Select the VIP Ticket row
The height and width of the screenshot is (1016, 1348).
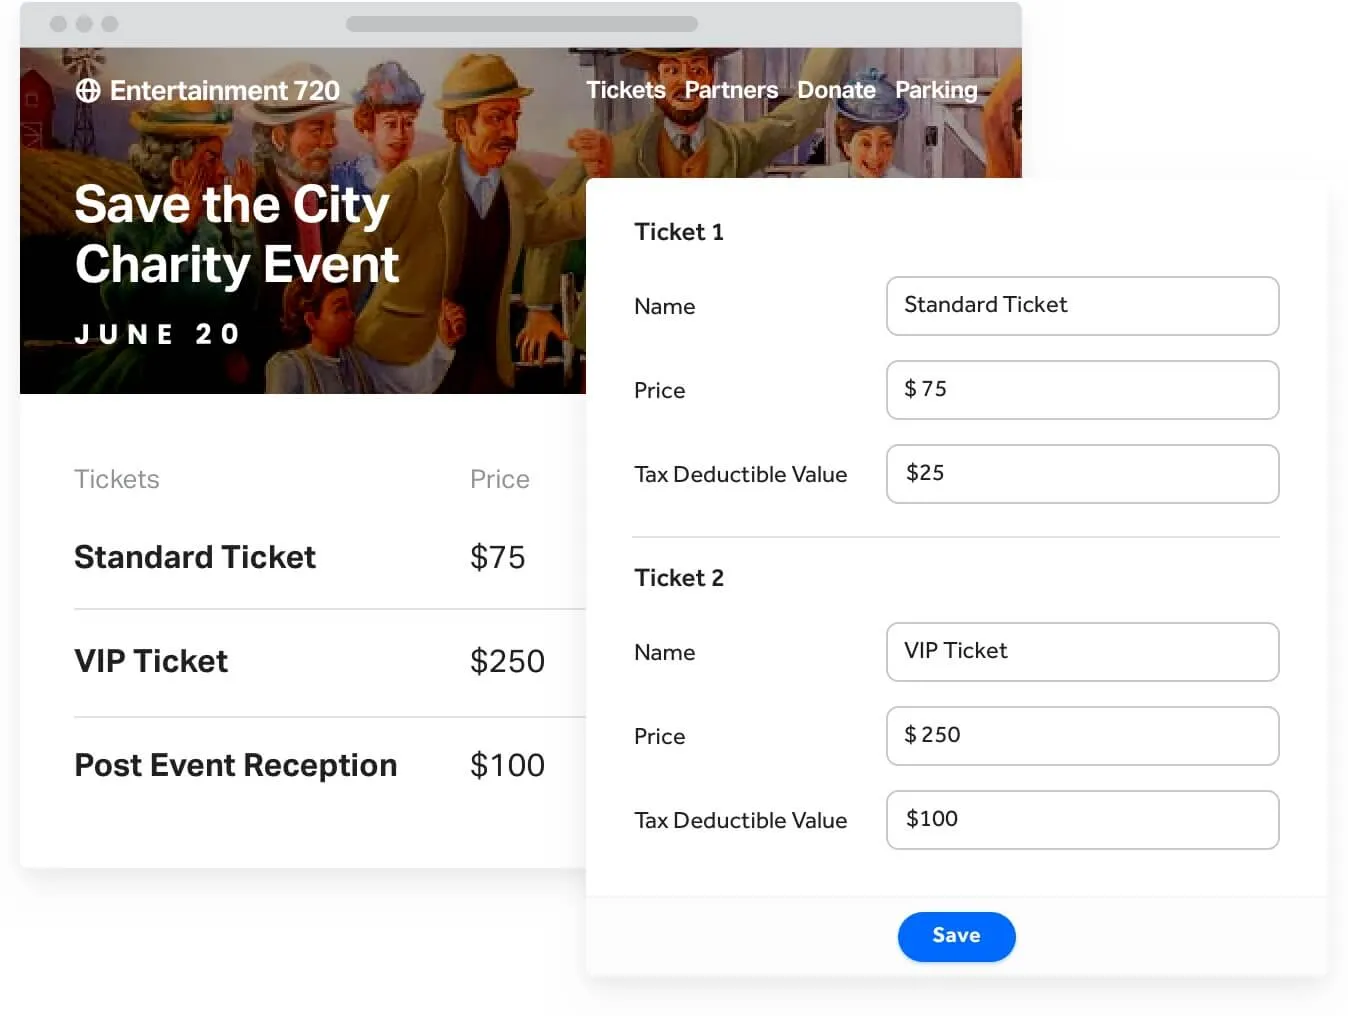point(151,661)
